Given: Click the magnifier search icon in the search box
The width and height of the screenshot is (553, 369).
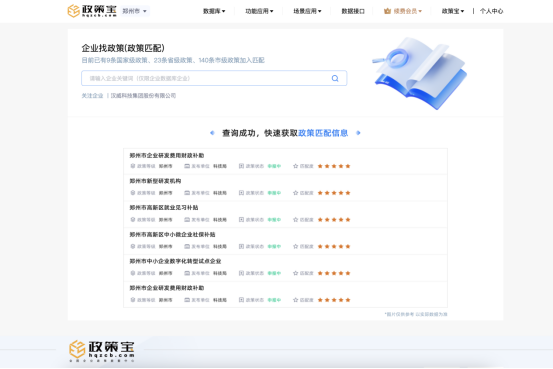Looking at the screenshot, I should coord(335,78).
